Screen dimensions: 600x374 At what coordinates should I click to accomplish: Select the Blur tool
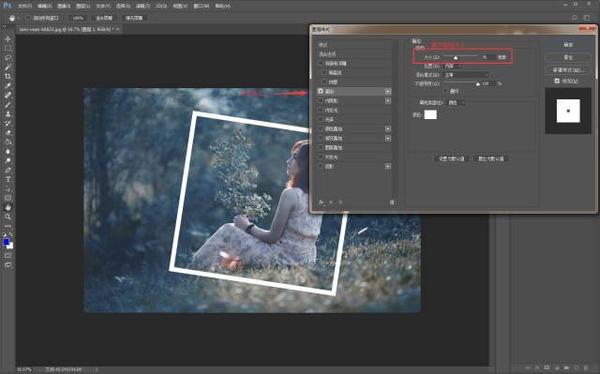(8, 151)
